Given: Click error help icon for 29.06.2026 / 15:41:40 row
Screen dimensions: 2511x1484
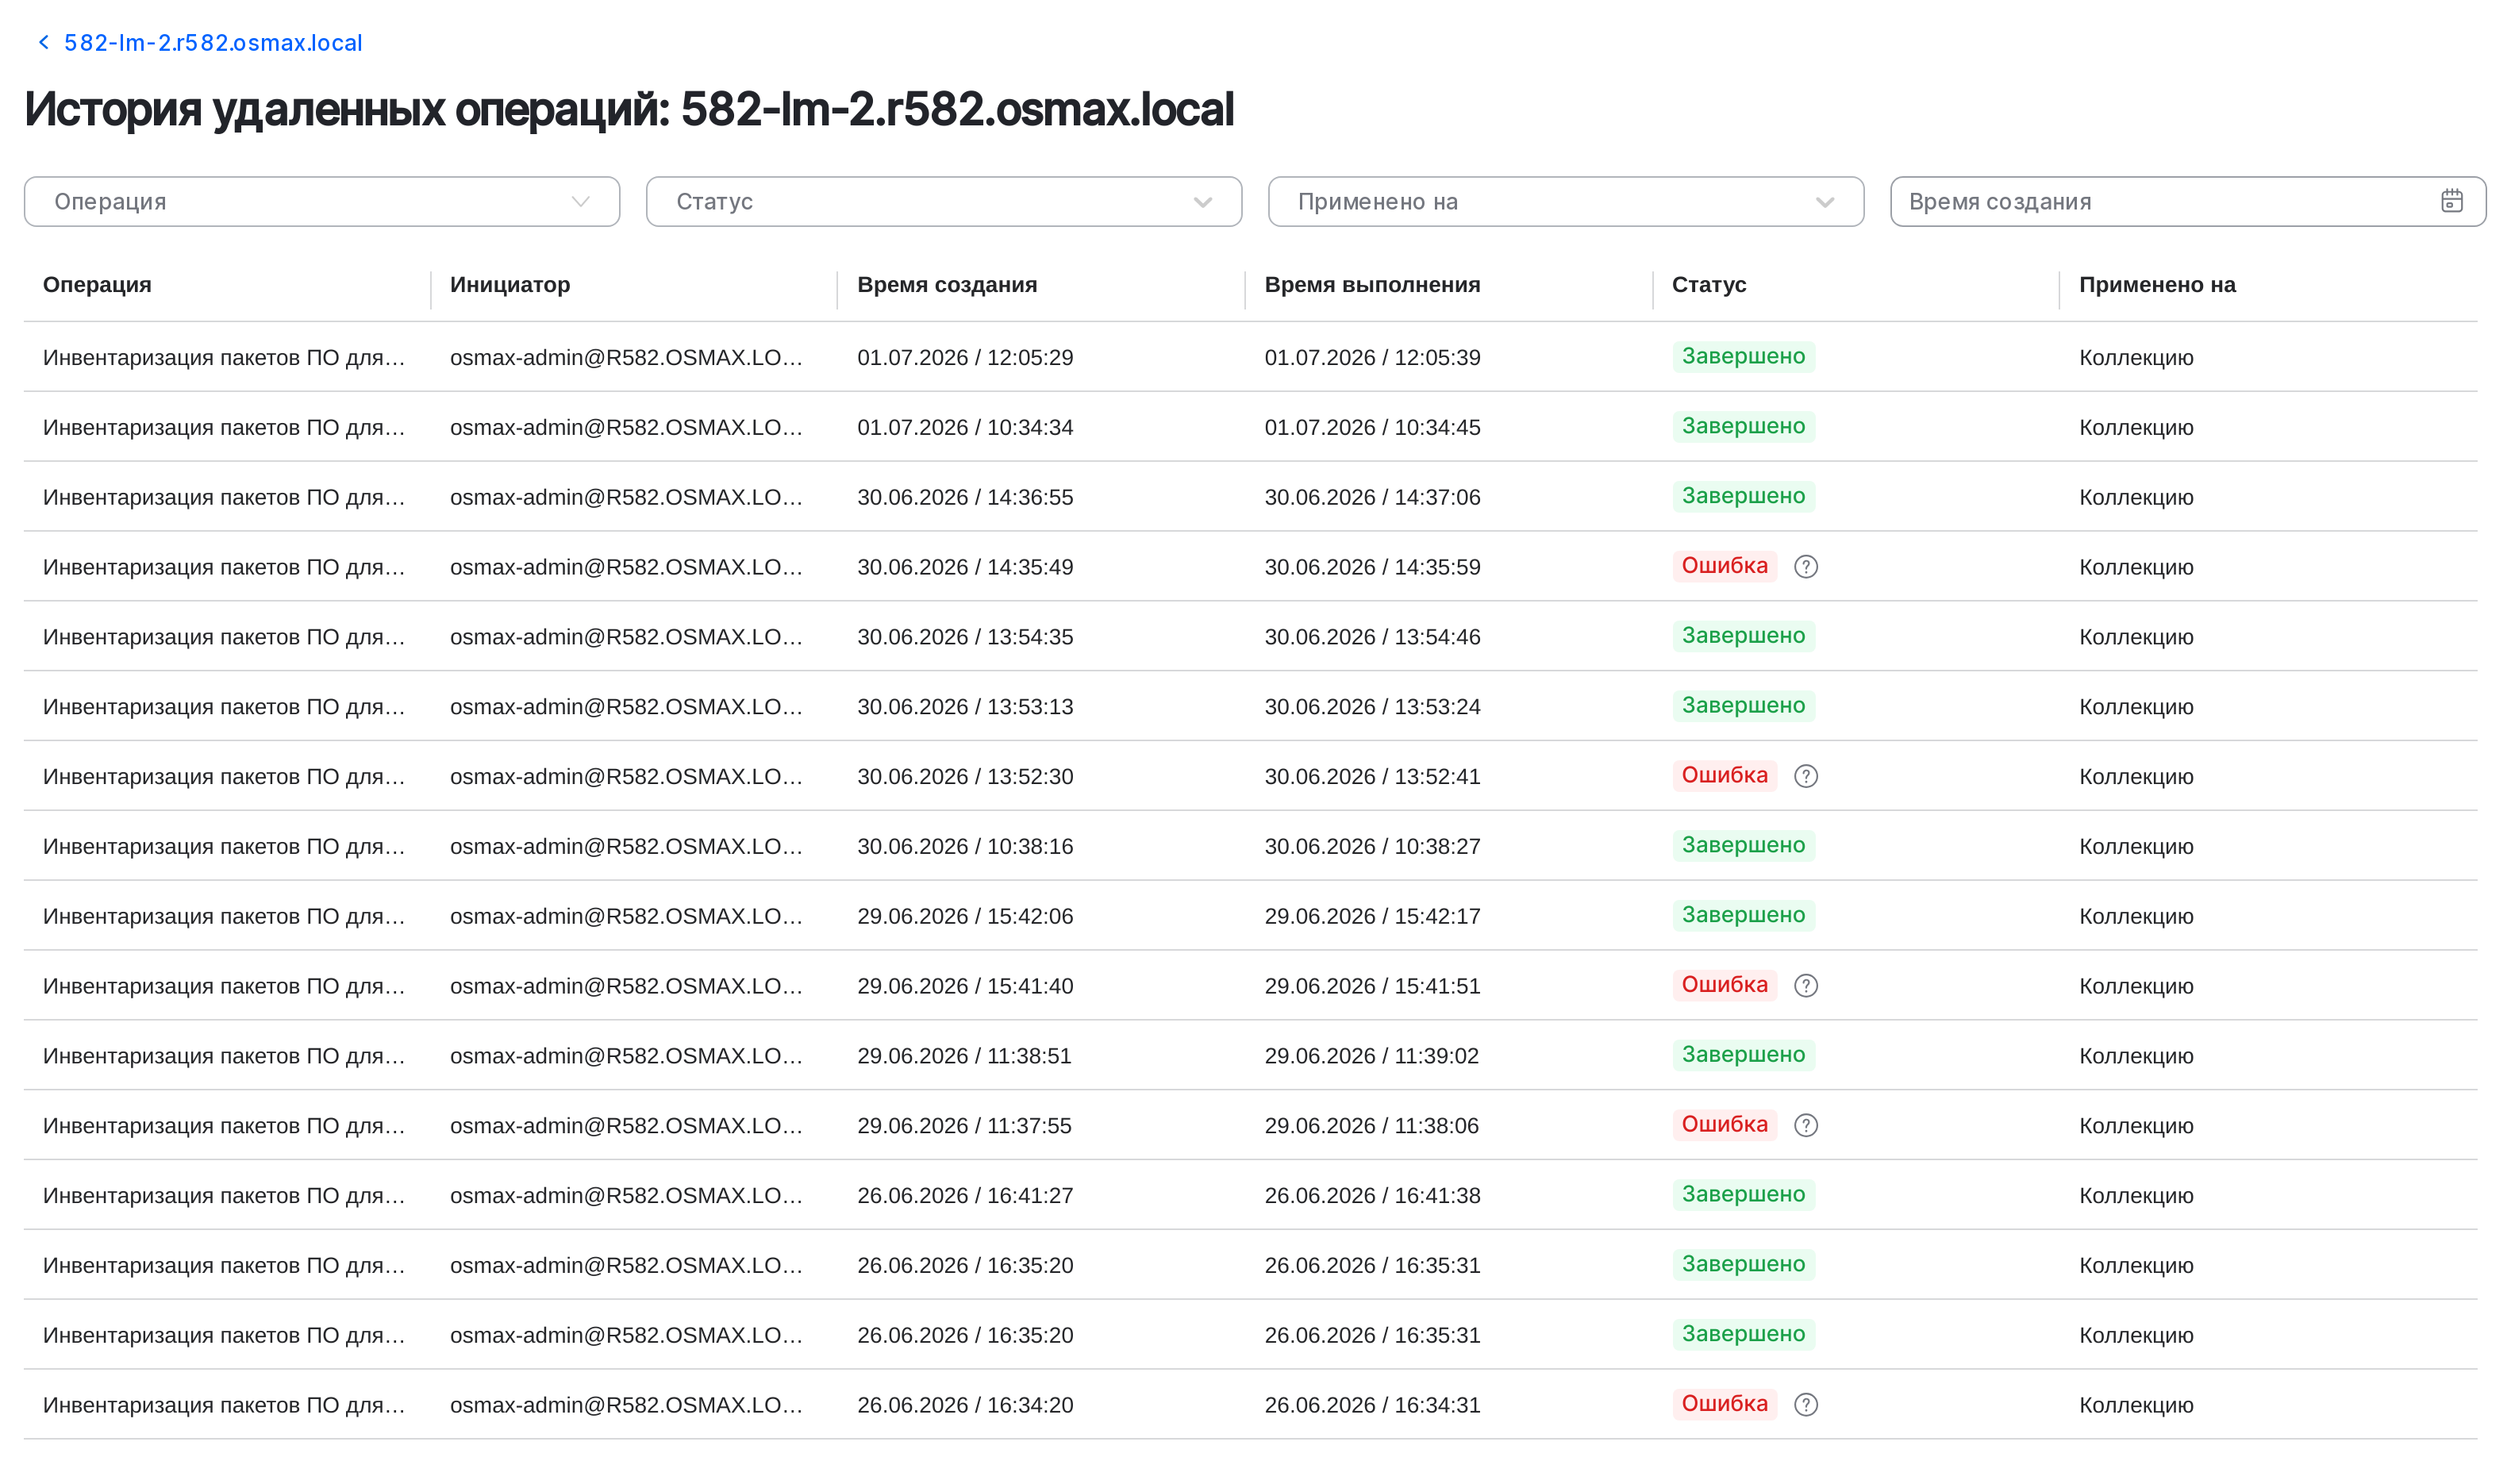Looking at the screenshot, I should (1806, 986).
